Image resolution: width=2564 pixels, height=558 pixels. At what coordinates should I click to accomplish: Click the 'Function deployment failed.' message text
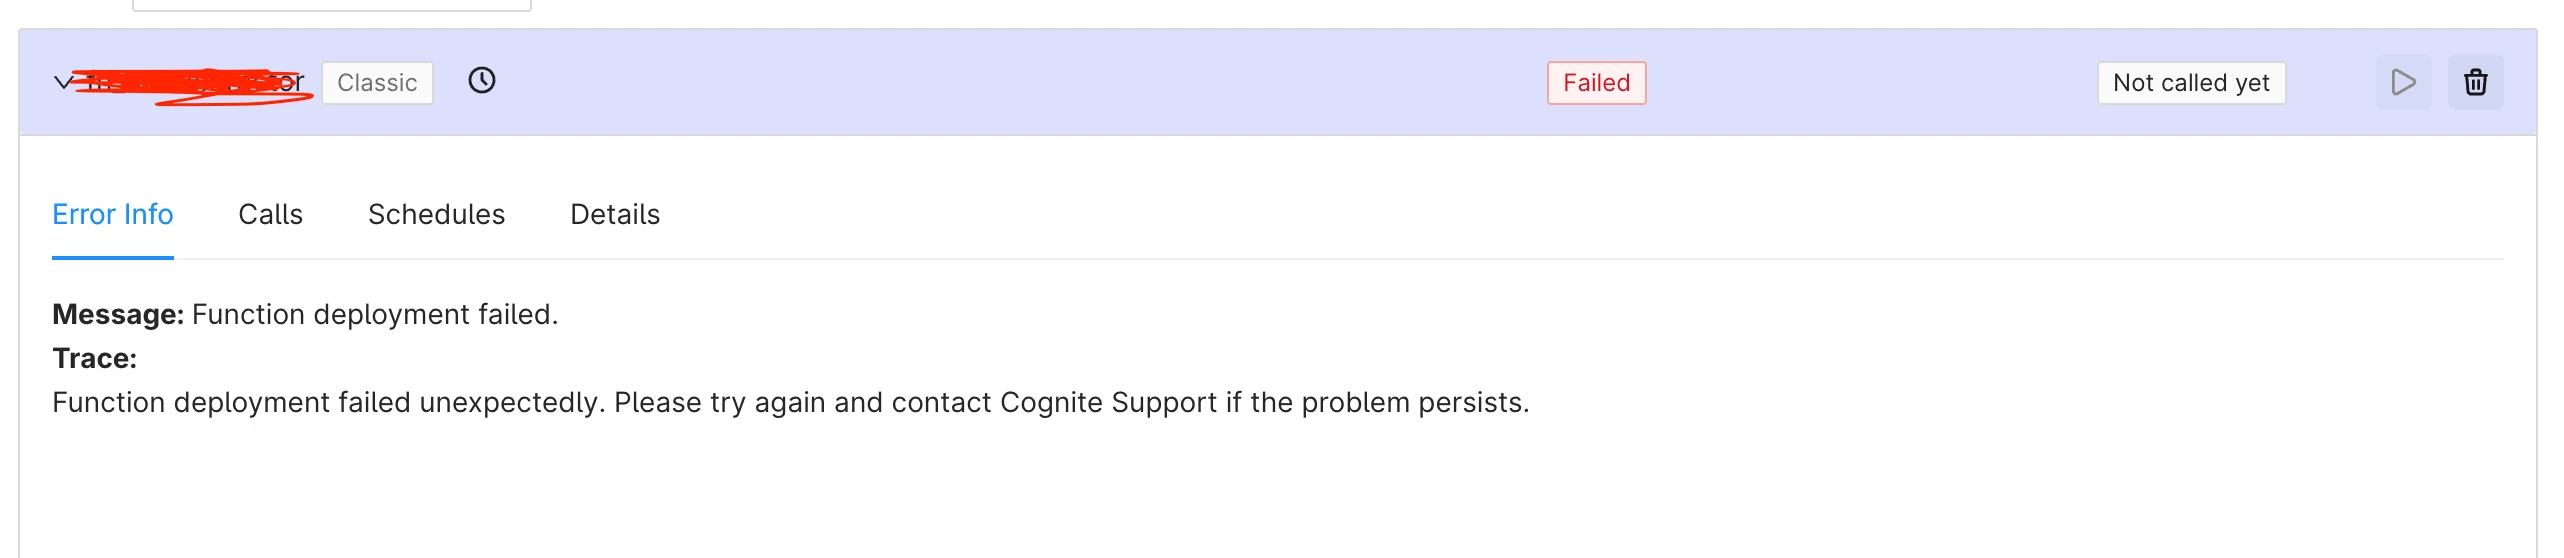pos(375,314)
